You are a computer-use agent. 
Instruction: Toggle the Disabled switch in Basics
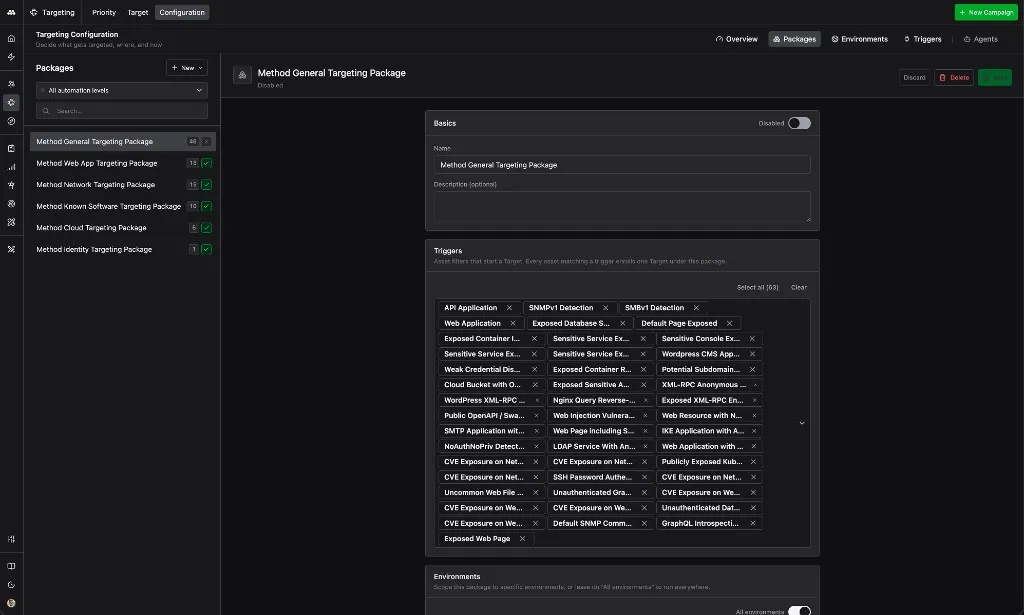(x=799, y=123)
